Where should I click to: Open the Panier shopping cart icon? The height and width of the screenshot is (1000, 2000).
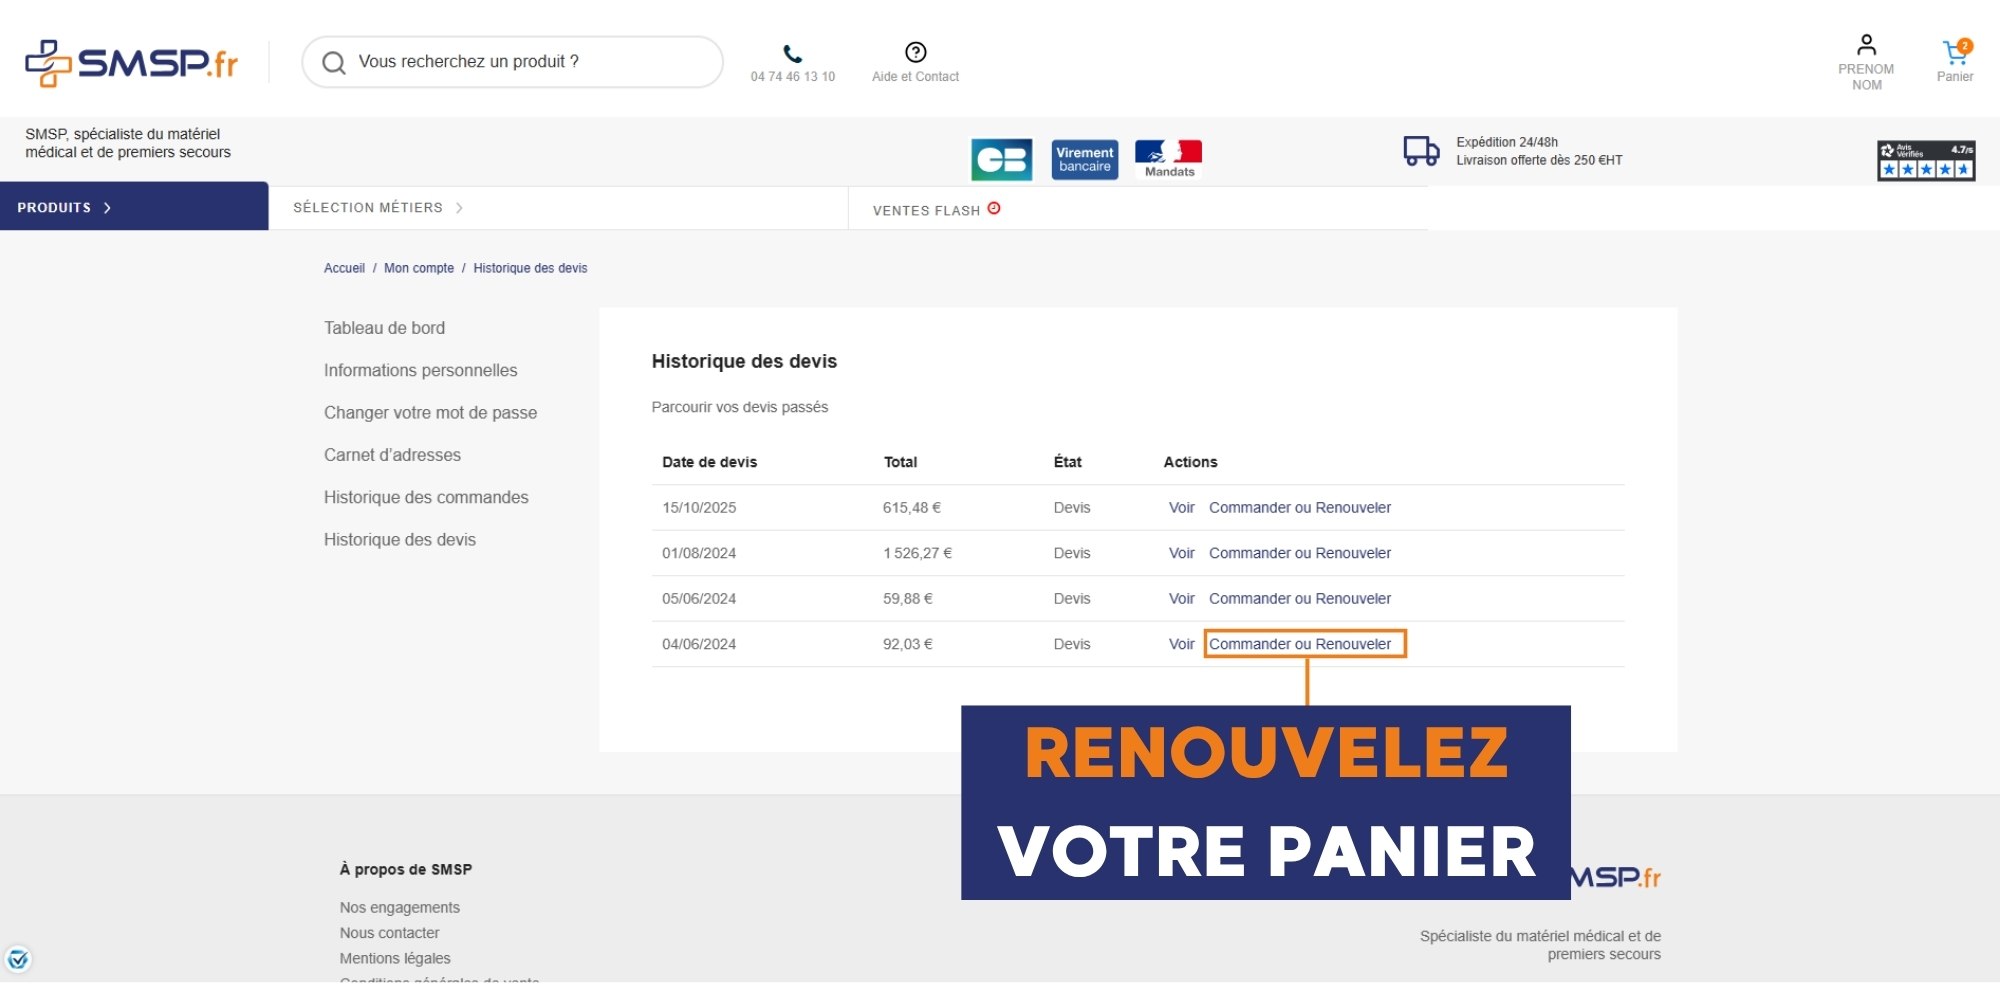click(1954, 52)
